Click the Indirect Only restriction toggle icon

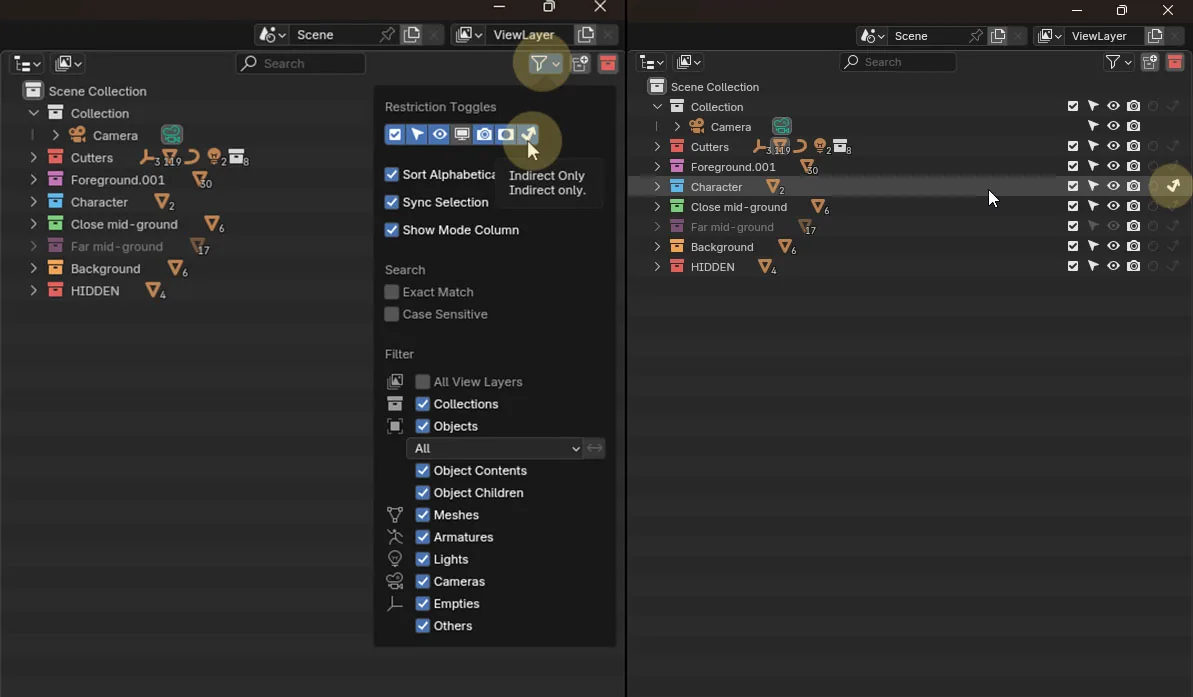(x=528, y=135)
